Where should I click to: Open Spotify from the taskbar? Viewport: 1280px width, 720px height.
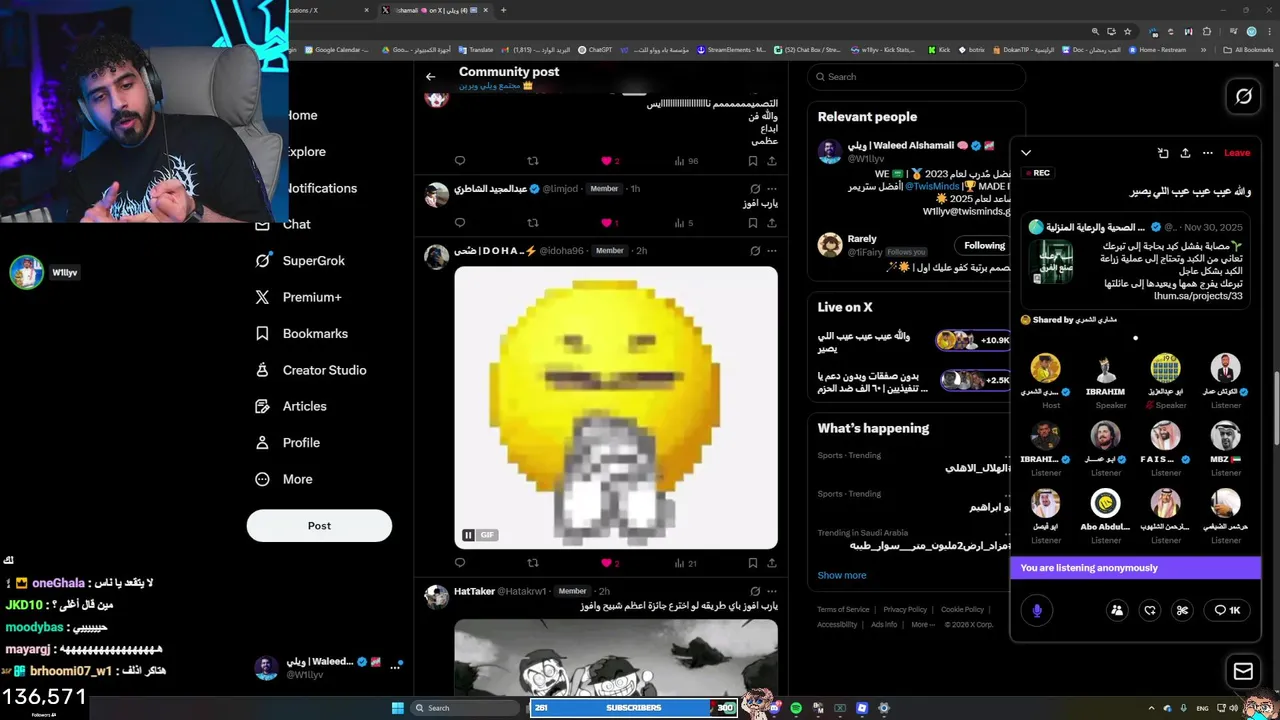point(796,708)
